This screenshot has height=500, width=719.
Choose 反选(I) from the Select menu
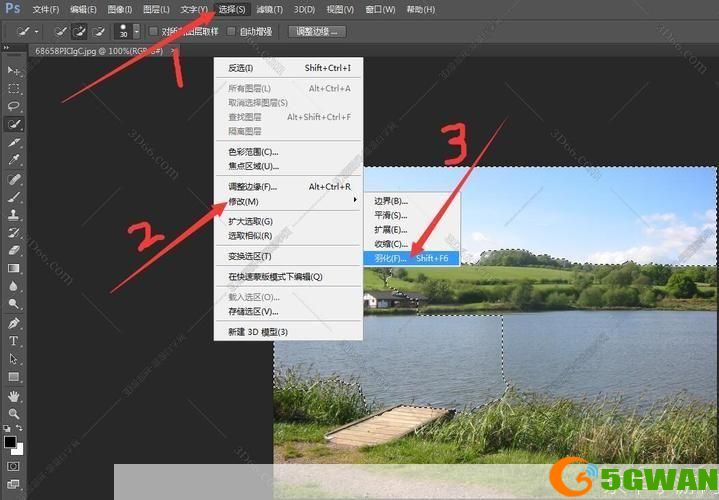pyautogui.click(x=288, y=68)
